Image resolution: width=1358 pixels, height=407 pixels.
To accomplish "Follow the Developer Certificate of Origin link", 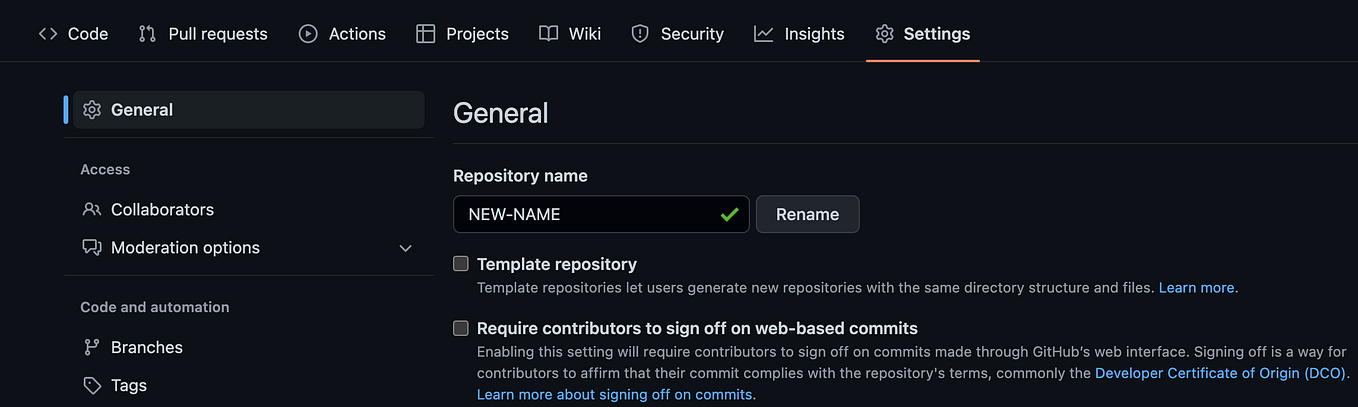I will 1221,373.
